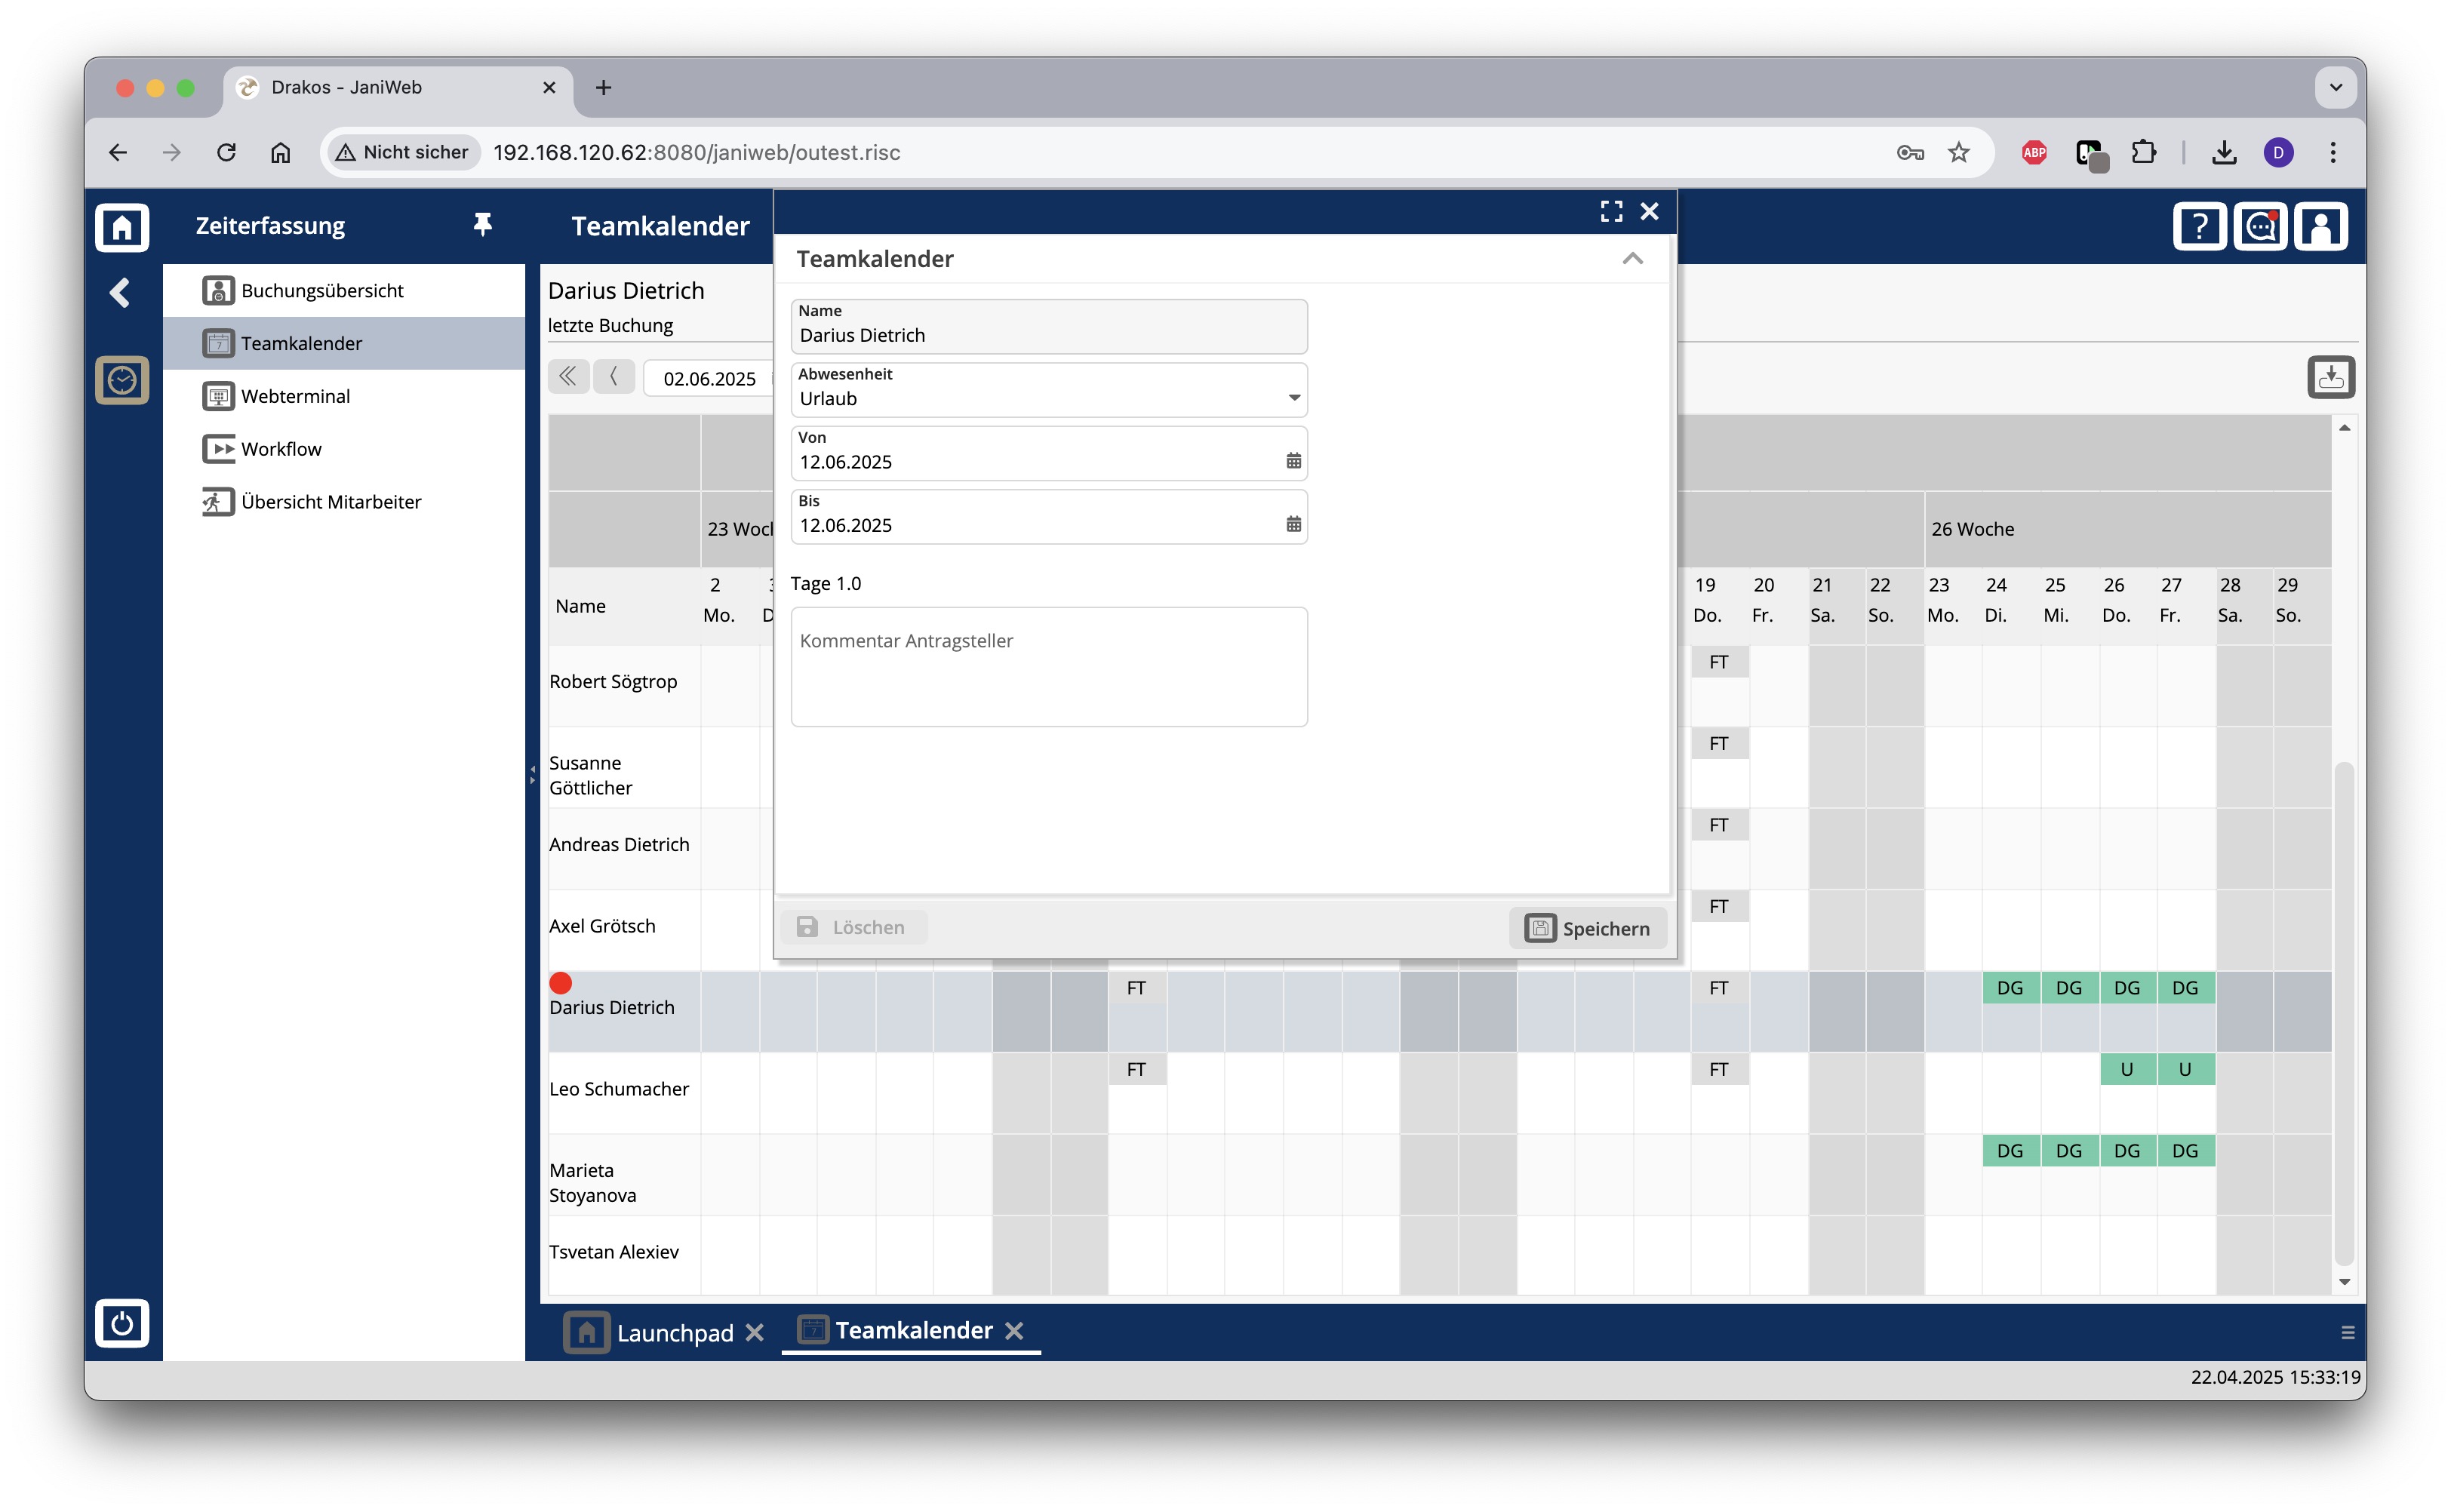Open the chat messages icon
The image size is (2451, 1512).
(x=2260, y=227)
